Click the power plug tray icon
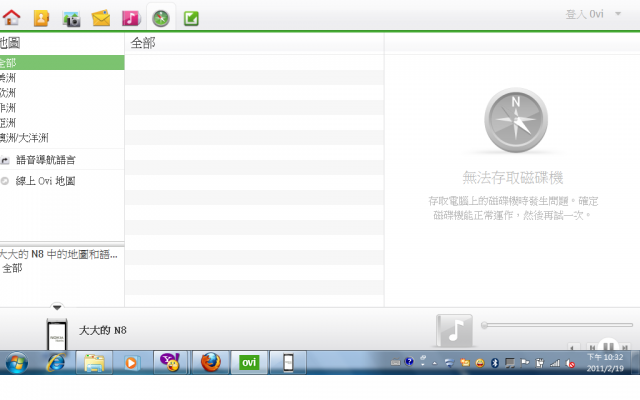 pos(540,362)
